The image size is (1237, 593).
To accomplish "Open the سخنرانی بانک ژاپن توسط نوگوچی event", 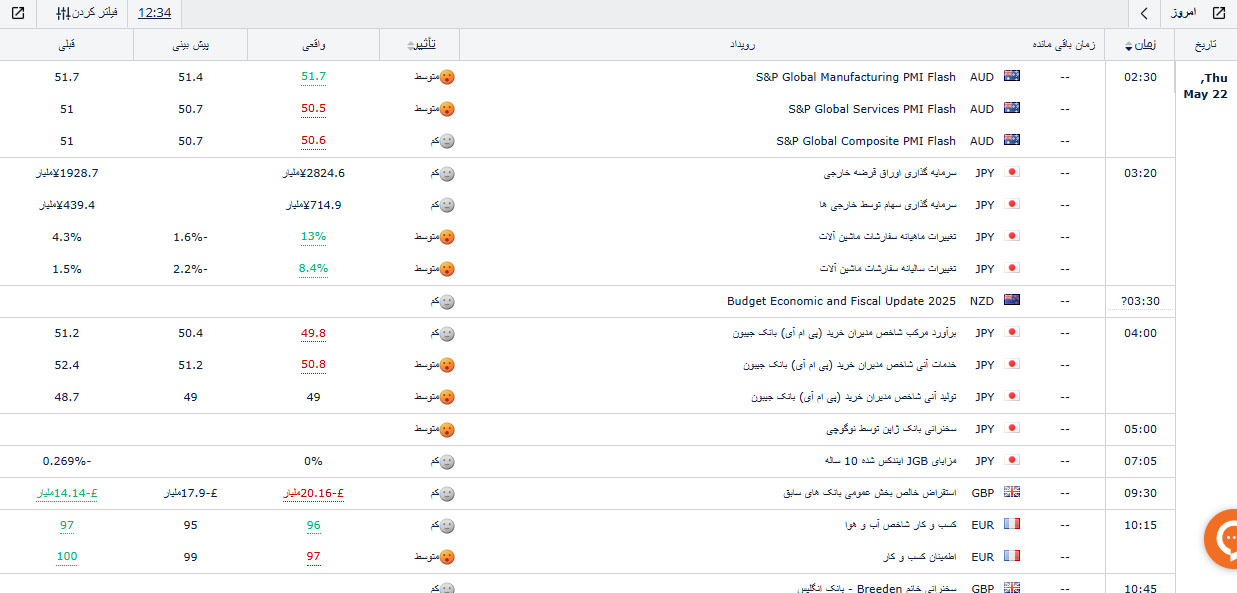I will click(x=889, y=429).
